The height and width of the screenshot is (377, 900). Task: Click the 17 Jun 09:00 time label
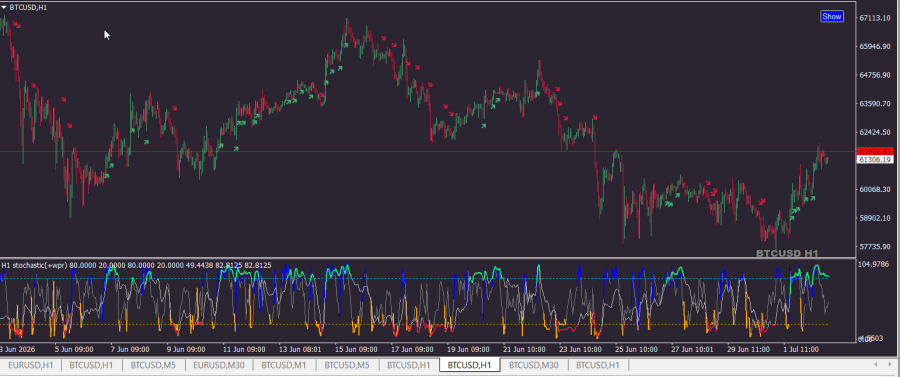(x=413, y=349)
